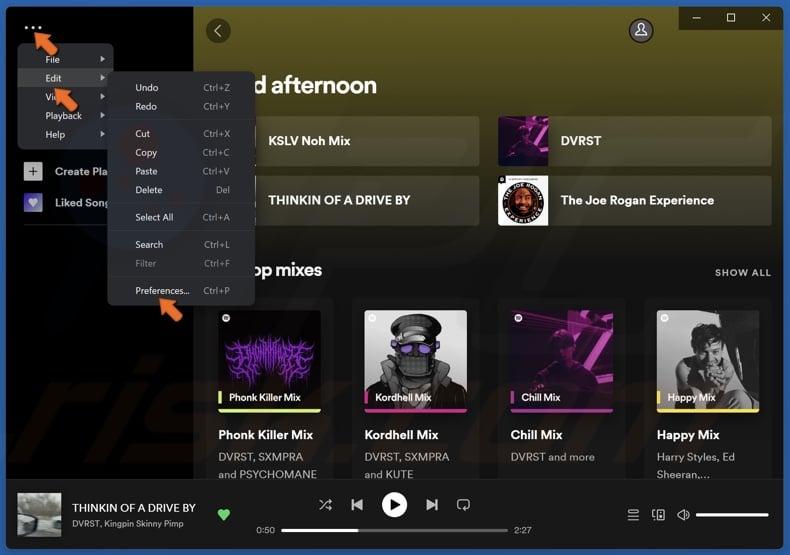790x555 pixels.
Task: Choose Redo from the Edit menu
Action: pyautogui.click(x=182, y=106)
